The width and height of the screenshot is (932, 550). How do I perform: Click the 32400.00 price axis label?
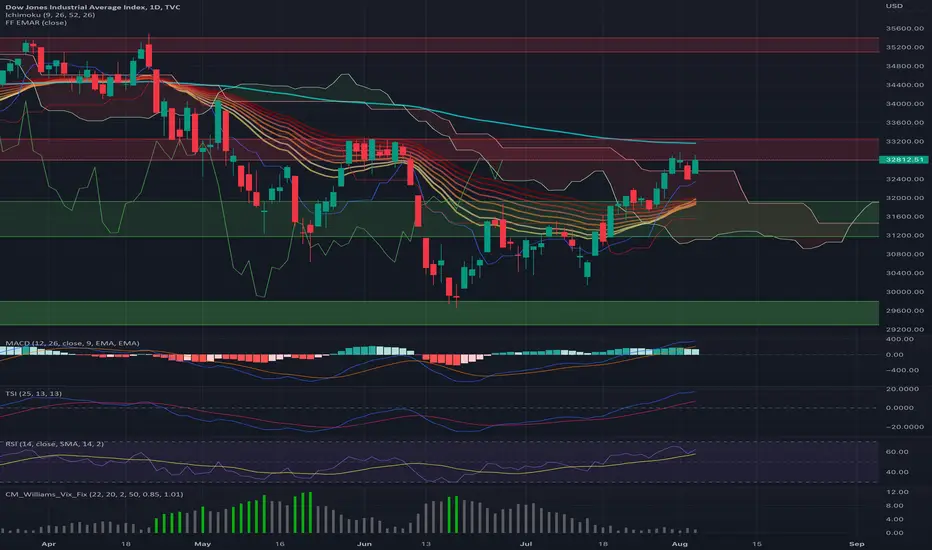click(905, 179)
